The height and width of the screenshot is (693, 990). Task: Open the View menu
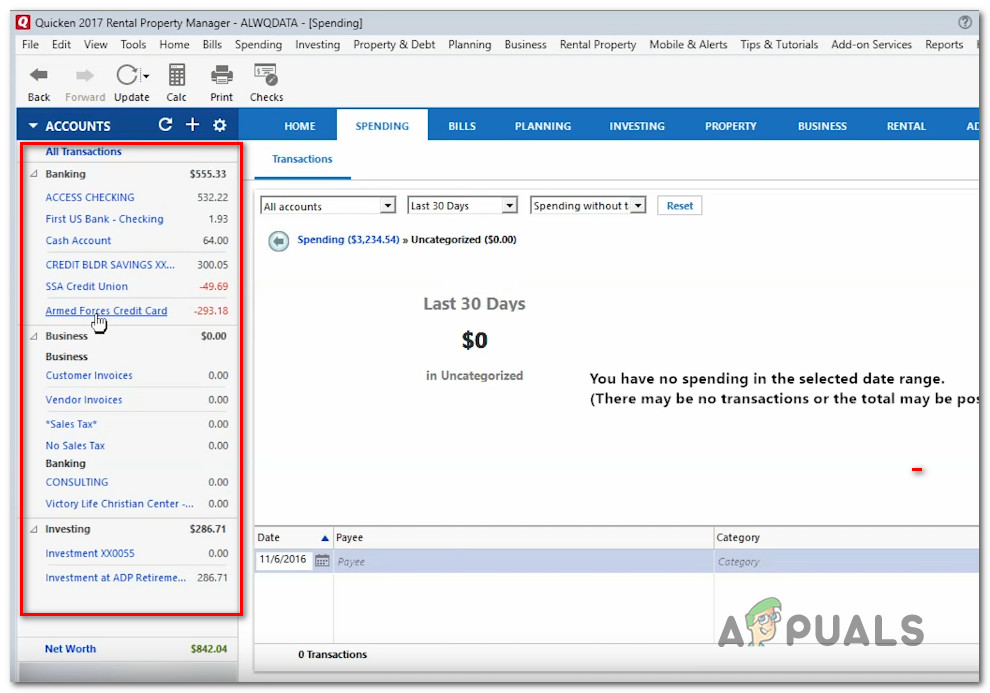coord(95,44)
